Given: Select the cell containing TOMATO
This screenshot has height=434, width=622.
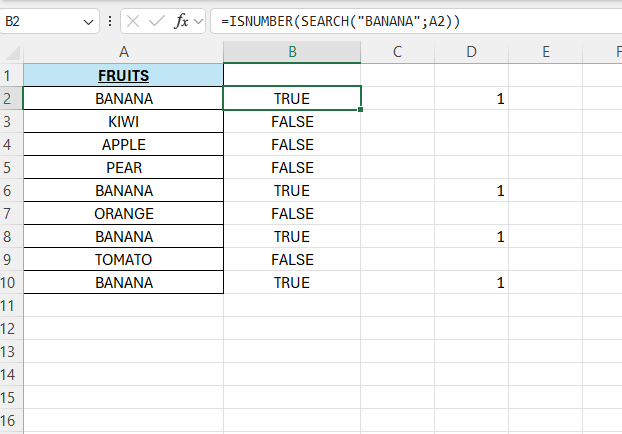Looking at the screenshot, I should click(123, 259).
